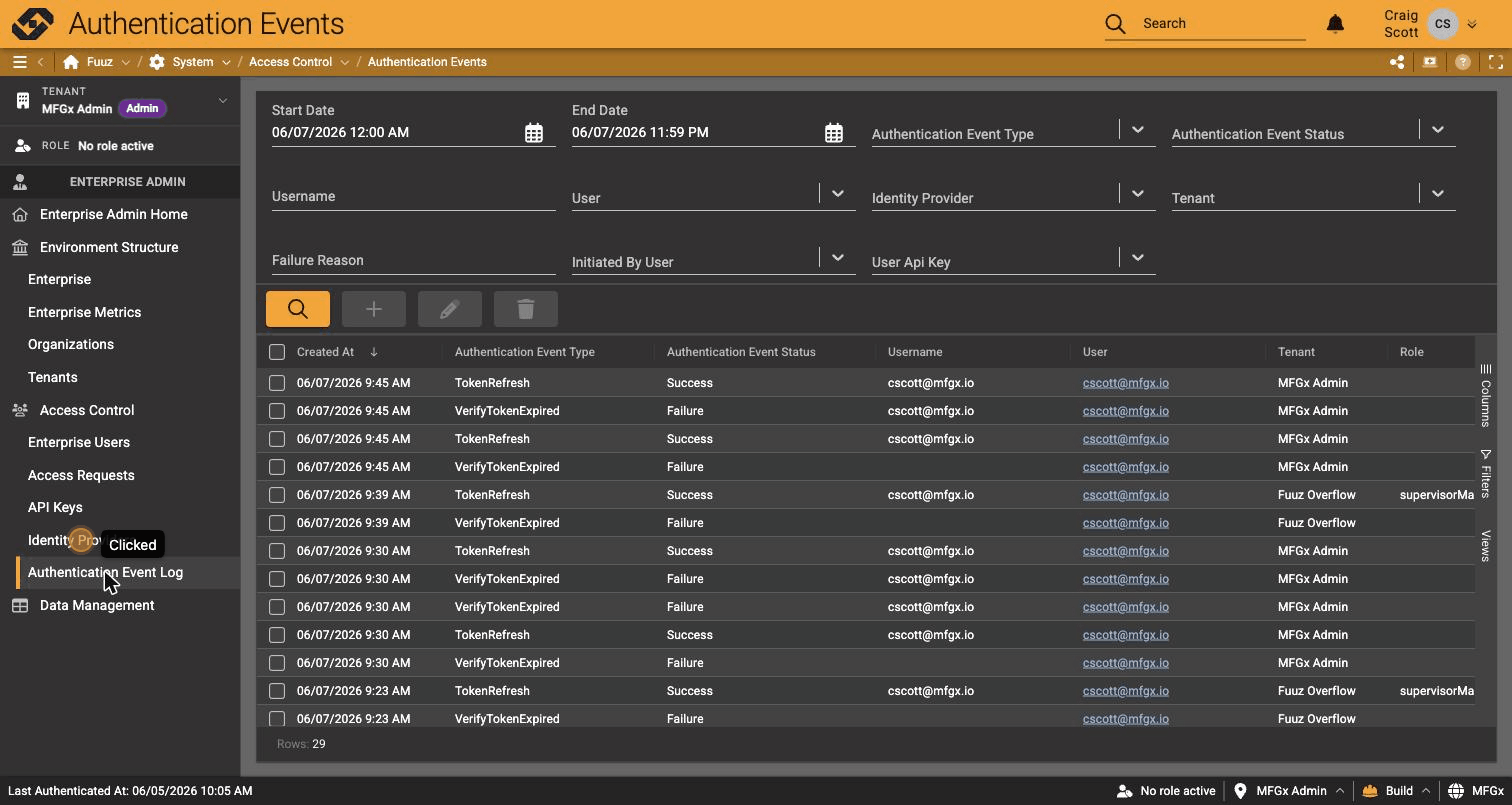
Task: Click the add plus toolbar button
Action: 374,309
